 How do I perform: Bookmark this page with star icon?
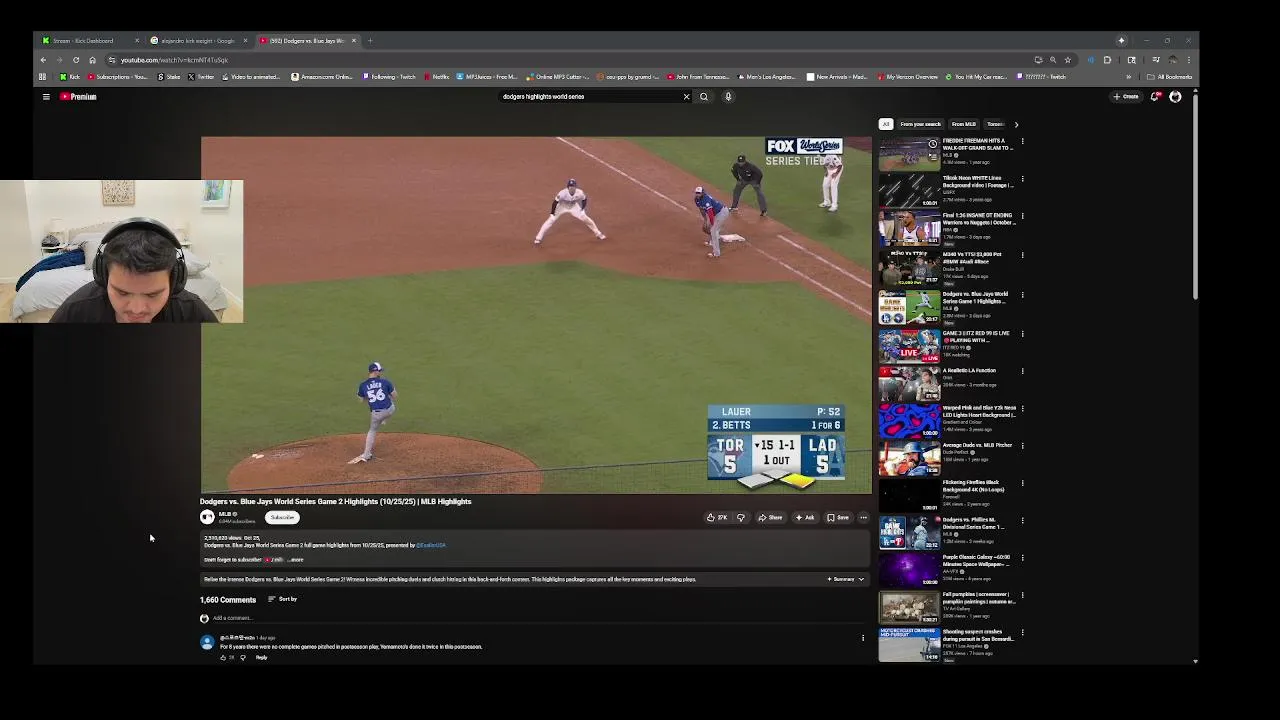(x=1067, y=60)
